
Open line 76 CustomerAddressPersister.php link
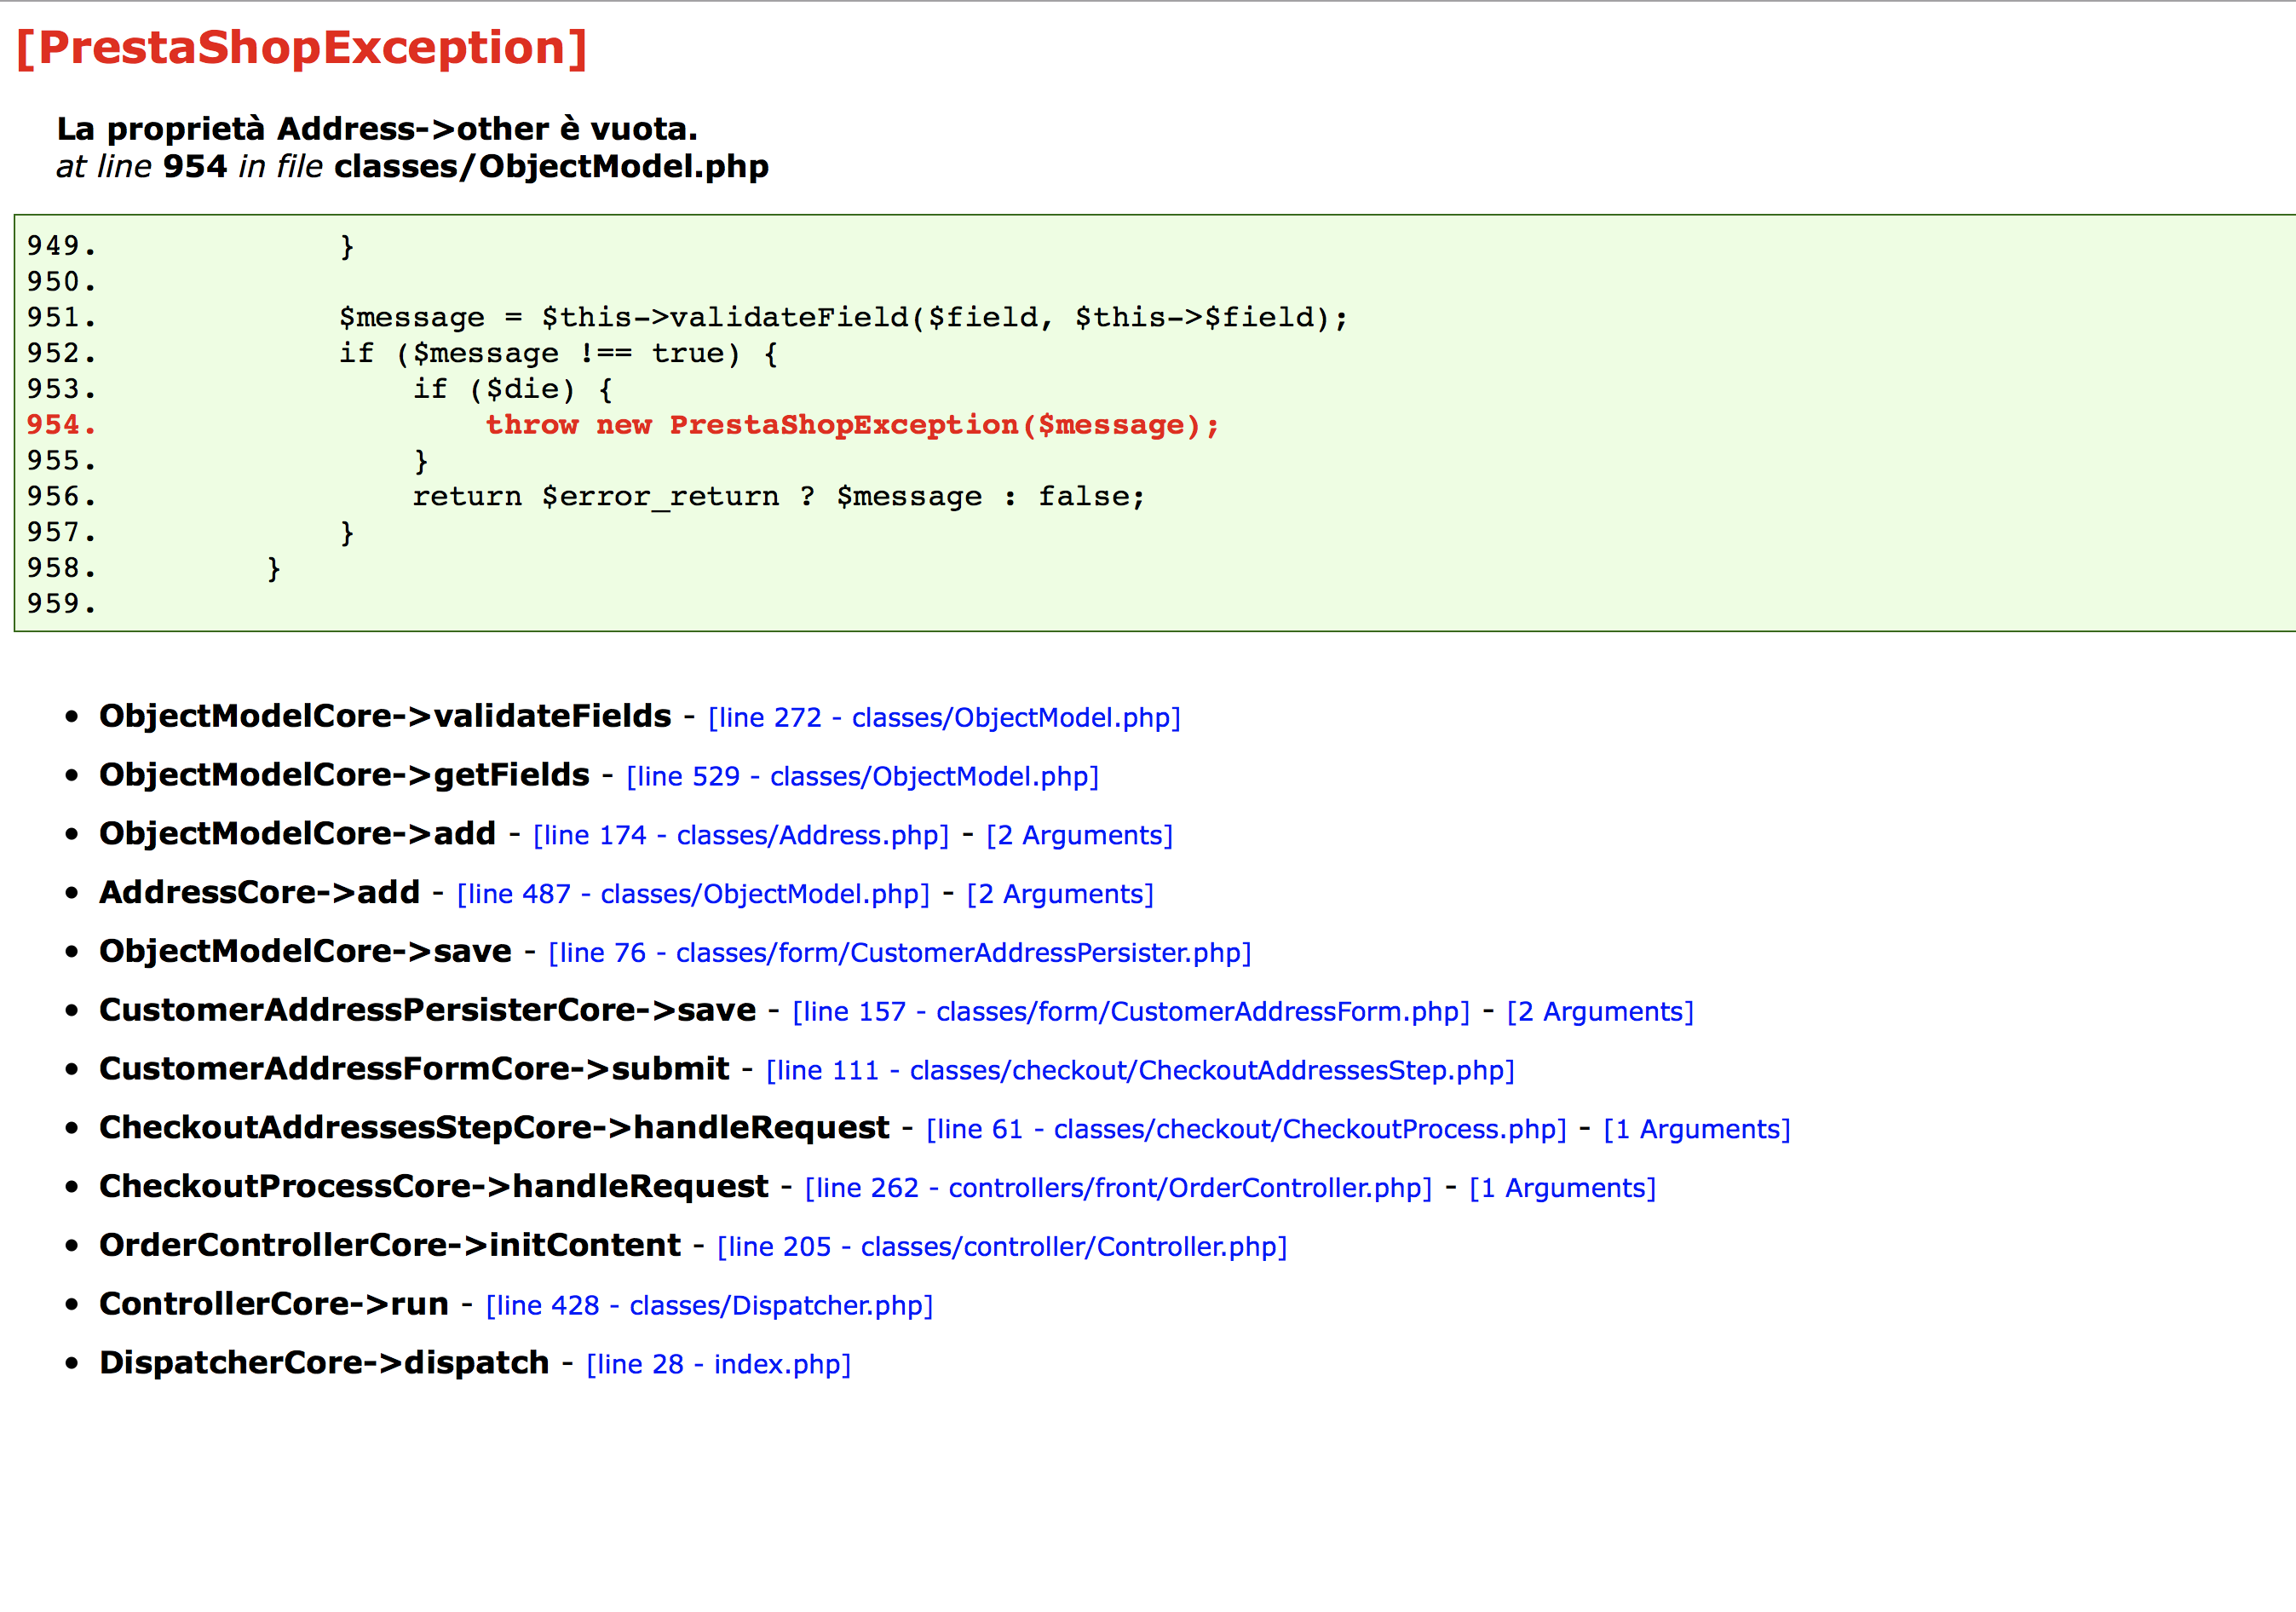[900, 953]
